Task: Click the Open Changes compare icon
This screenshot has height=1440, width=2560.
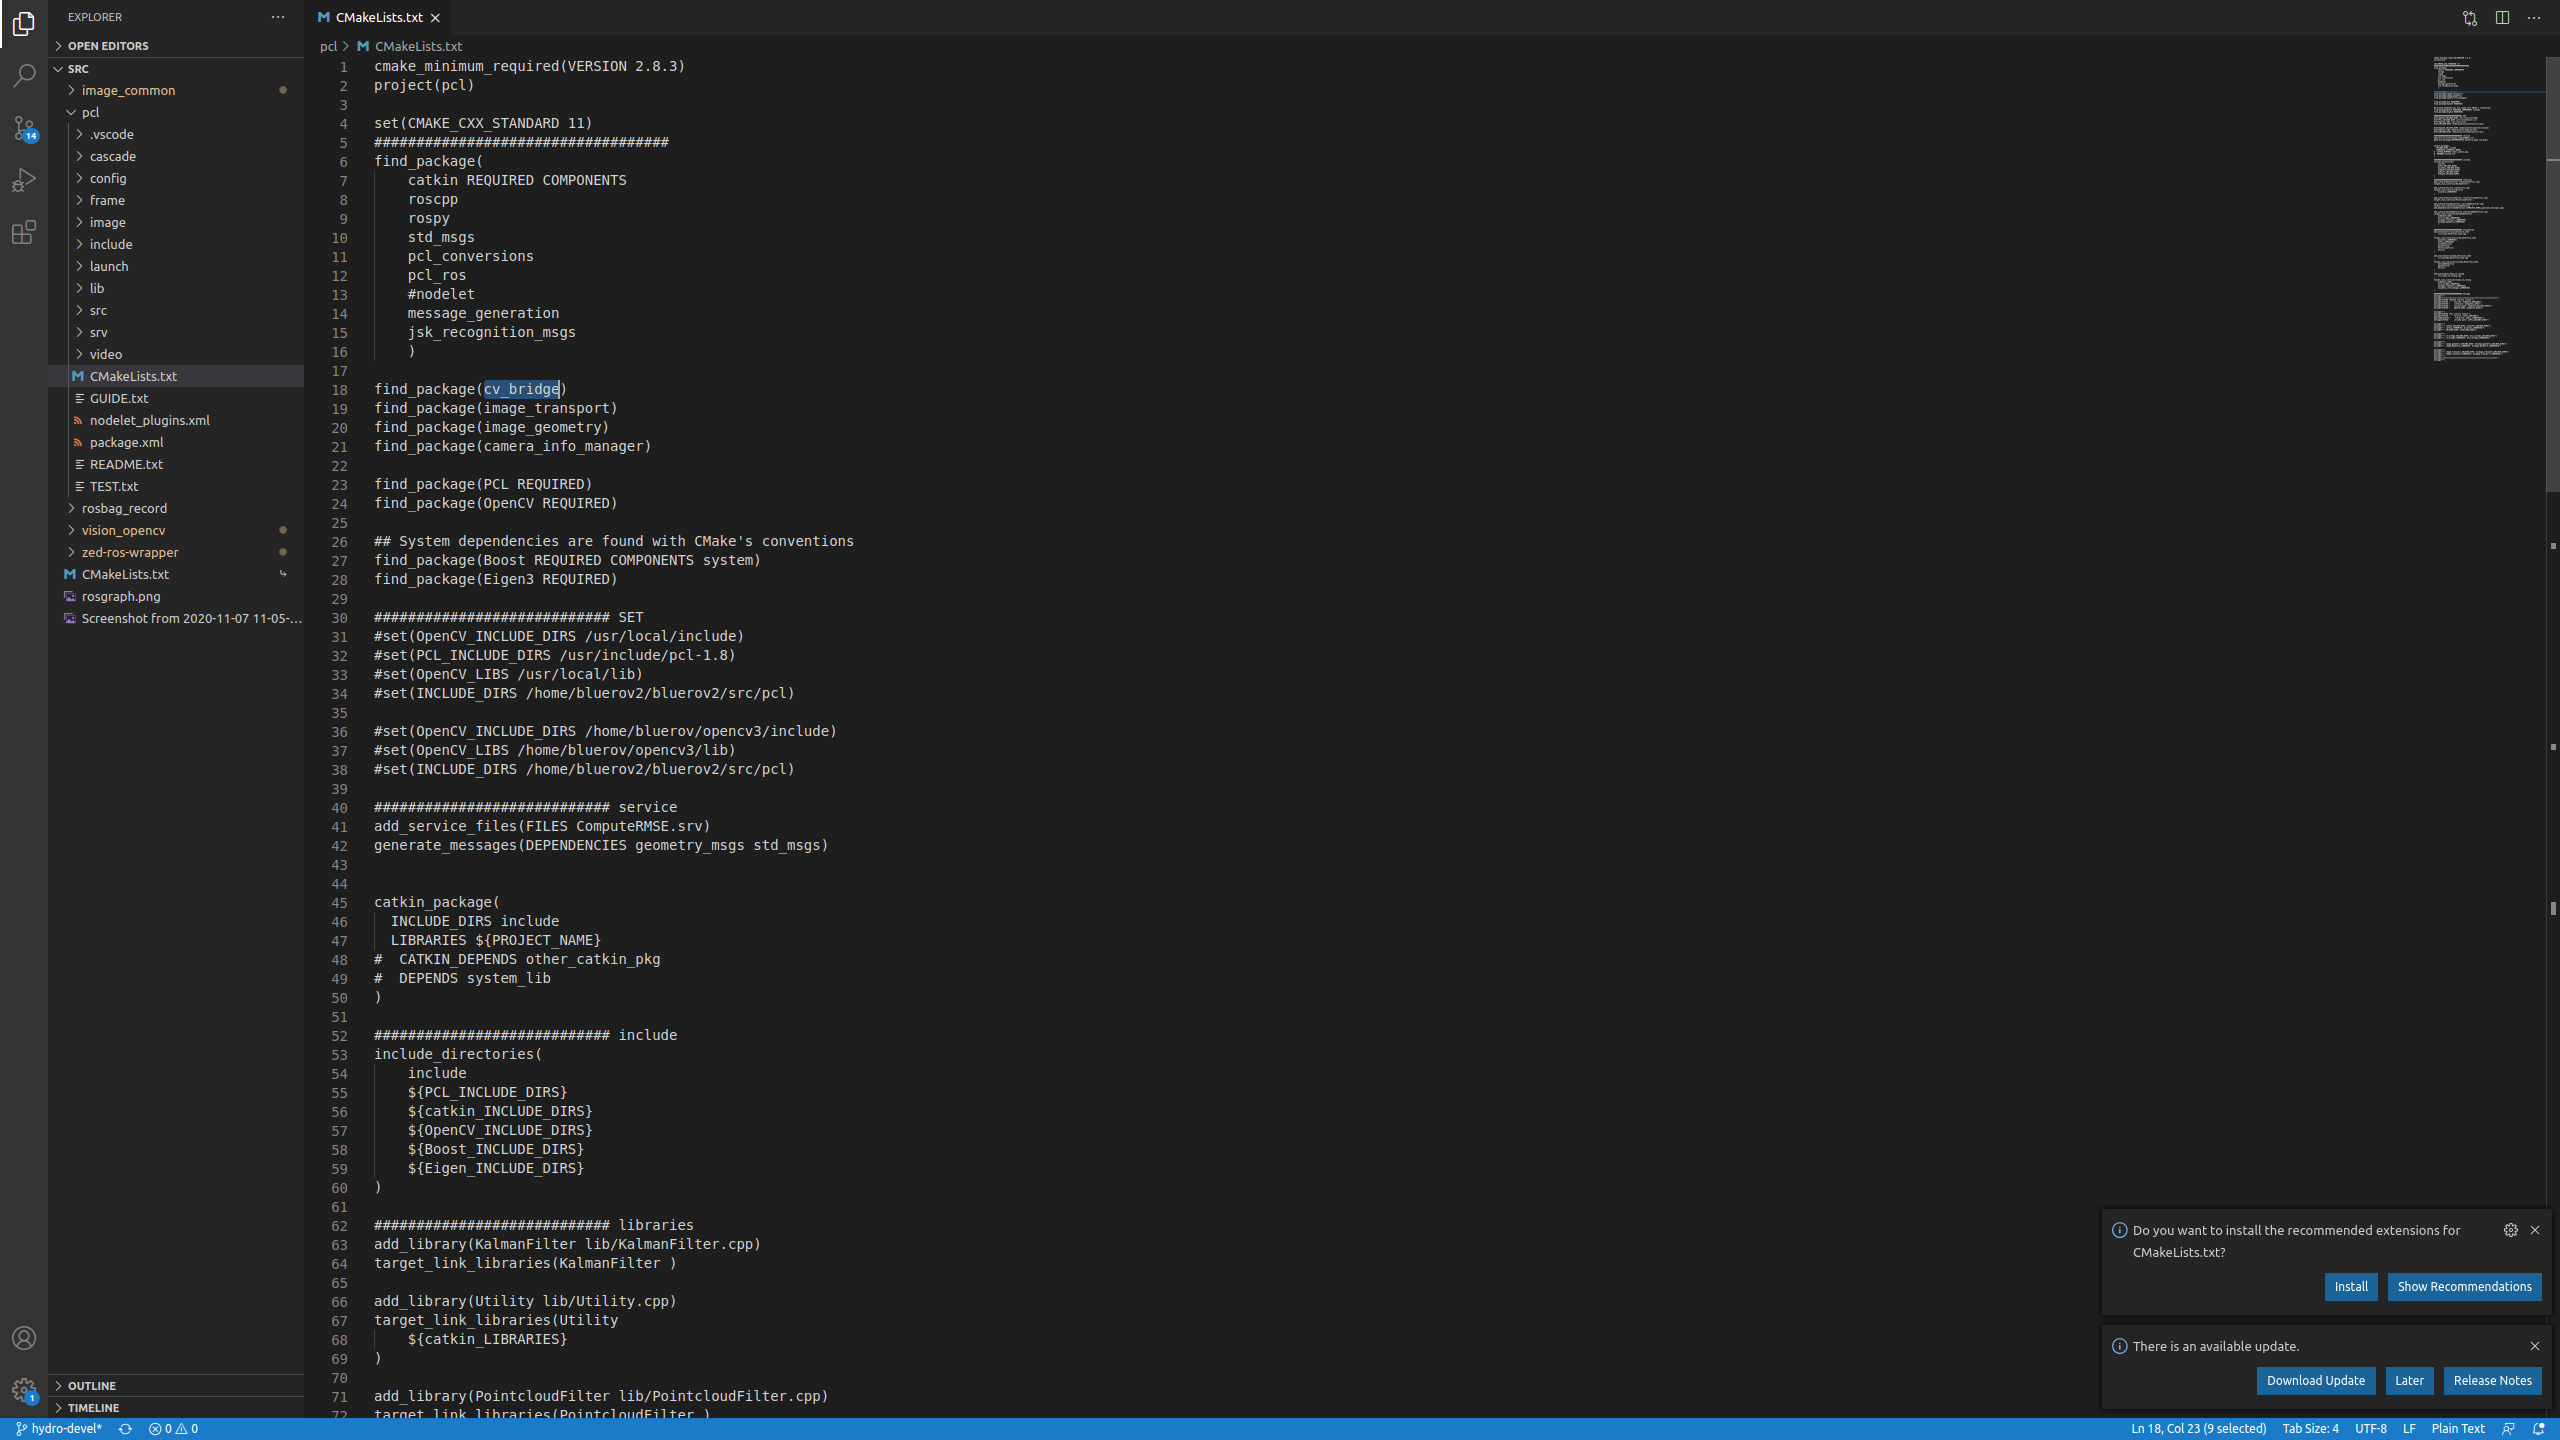Action: tap(2470, 18)
